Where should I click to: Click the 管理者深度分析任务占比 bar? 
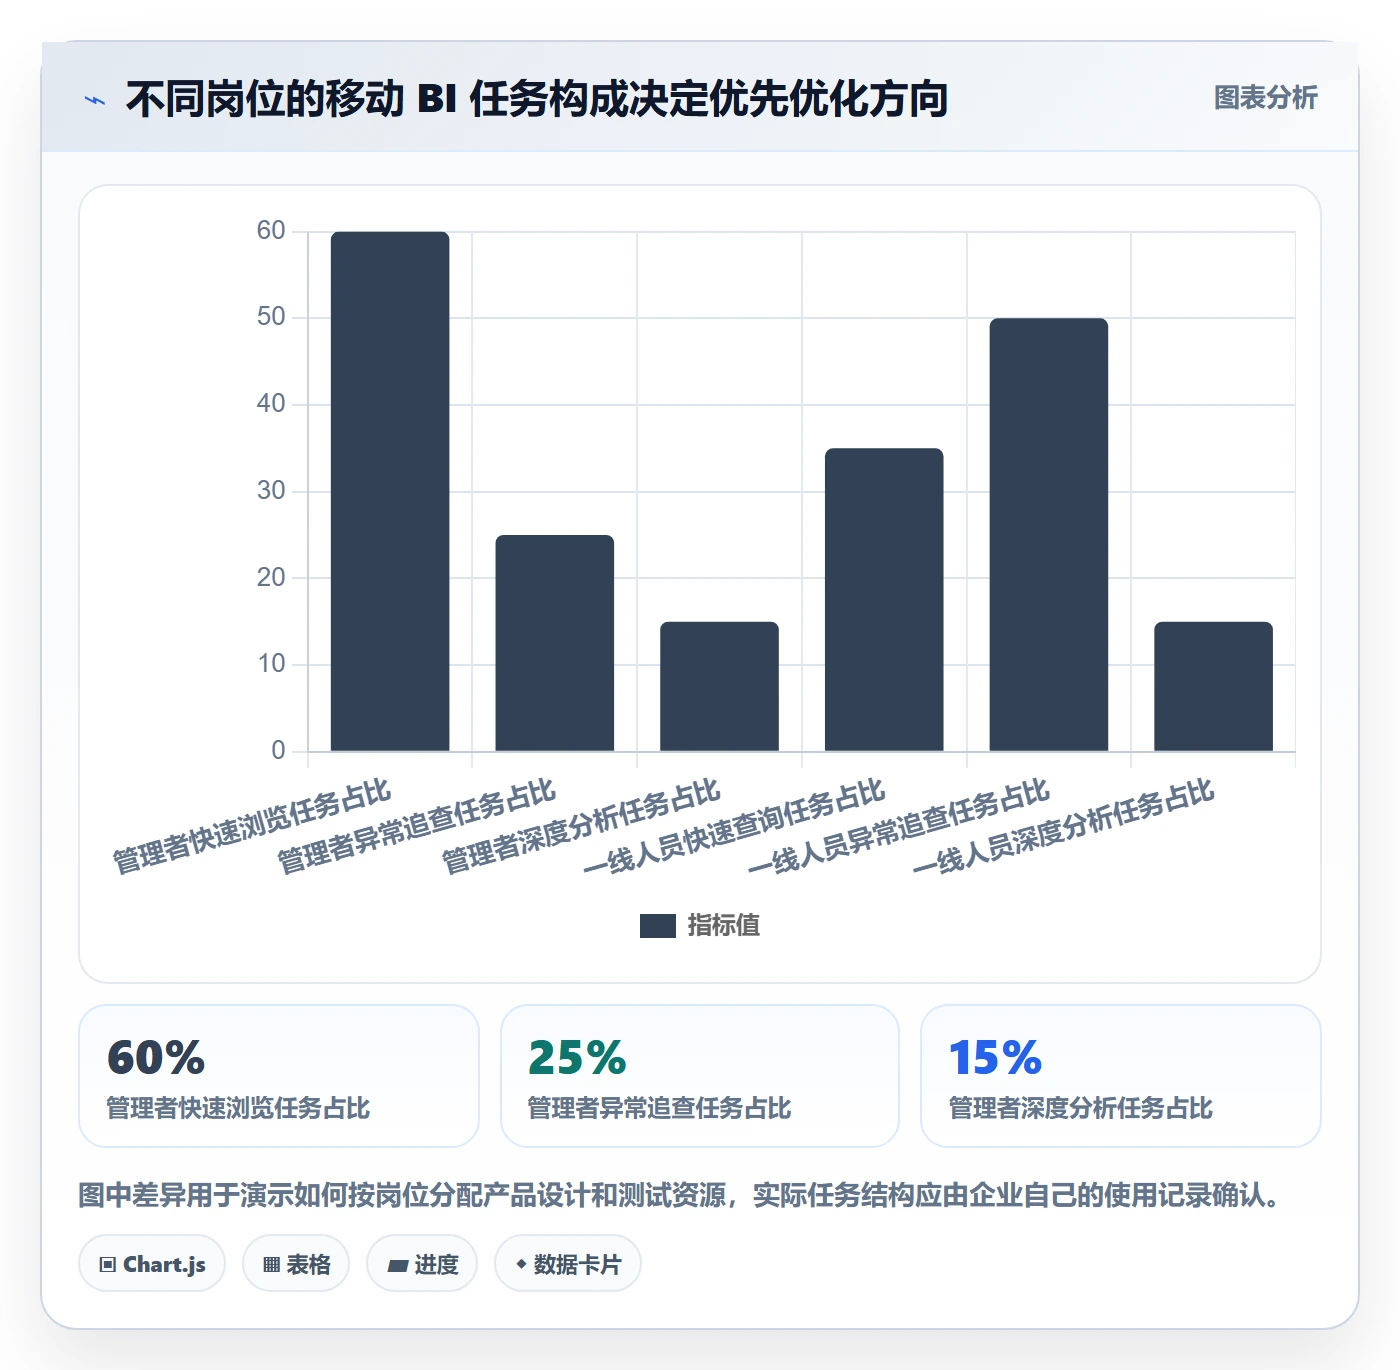tap(719, 686)
